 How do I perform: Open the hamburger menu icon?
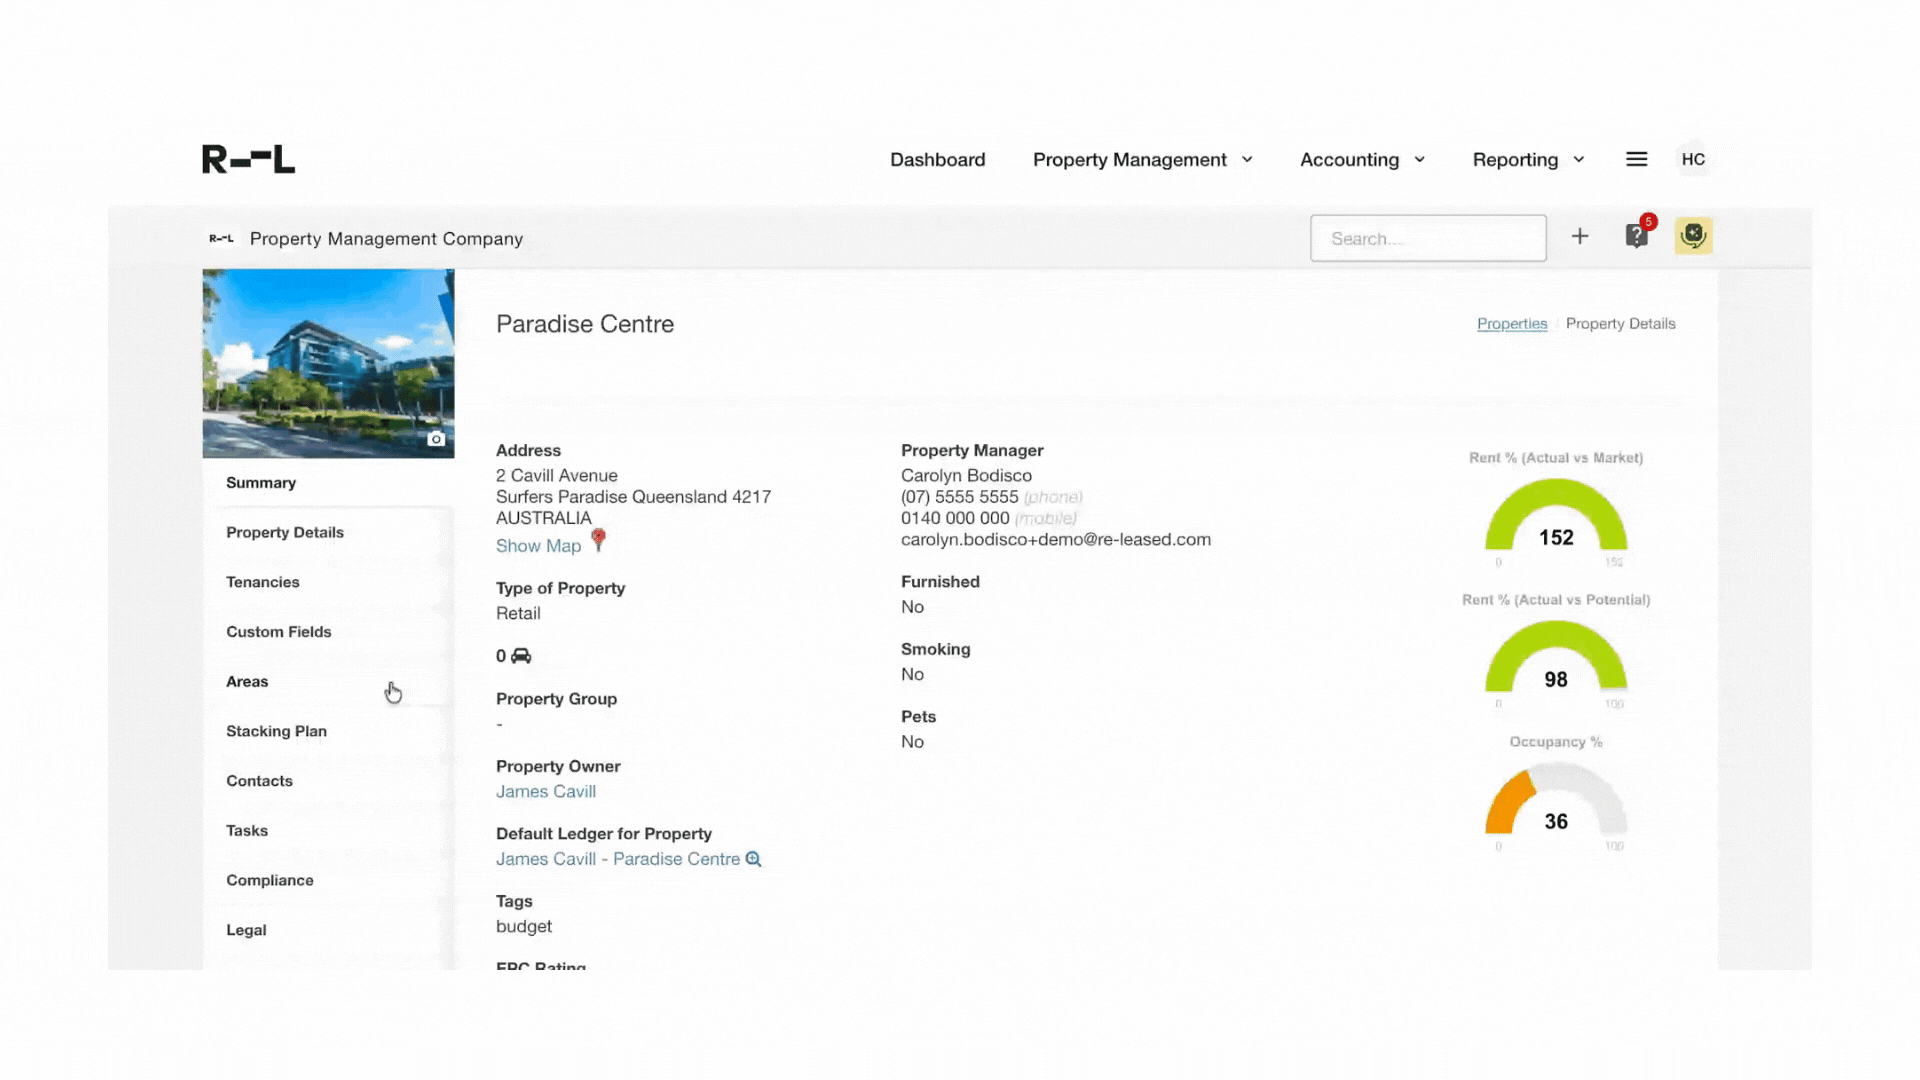(x=1636, y=160)
